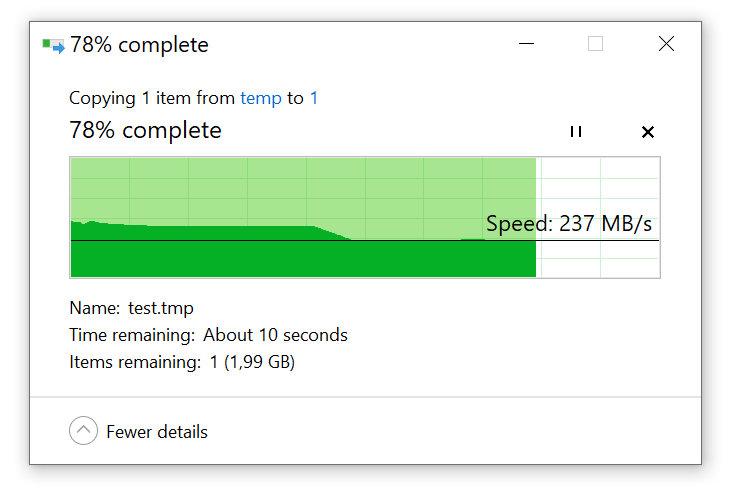Click the large "78% complete" heading
The width and height of the screenshot is (736, 501).
145,130
